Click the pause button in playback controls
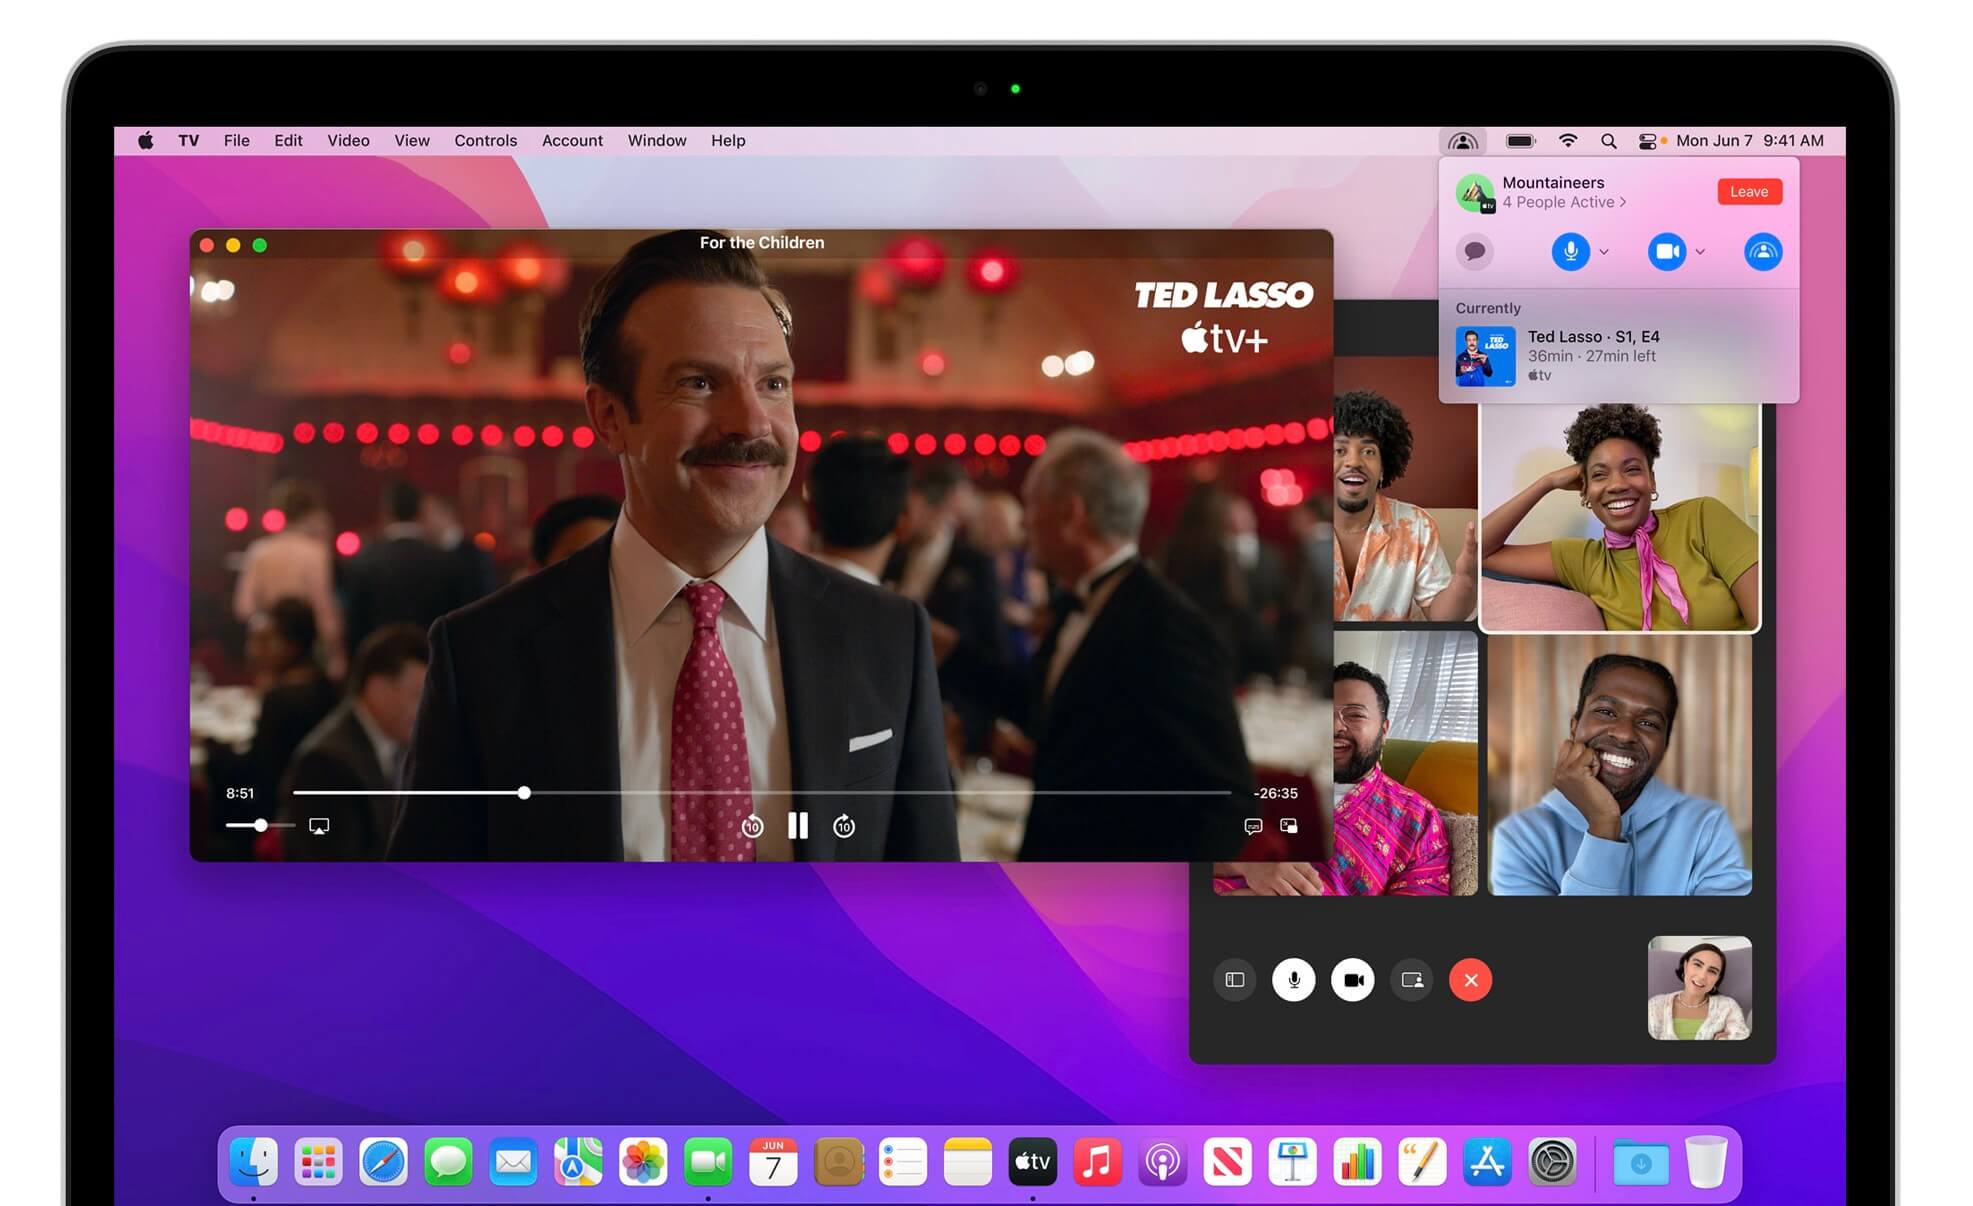This screenshot has height=1206, width=1973. pos(798,824)
